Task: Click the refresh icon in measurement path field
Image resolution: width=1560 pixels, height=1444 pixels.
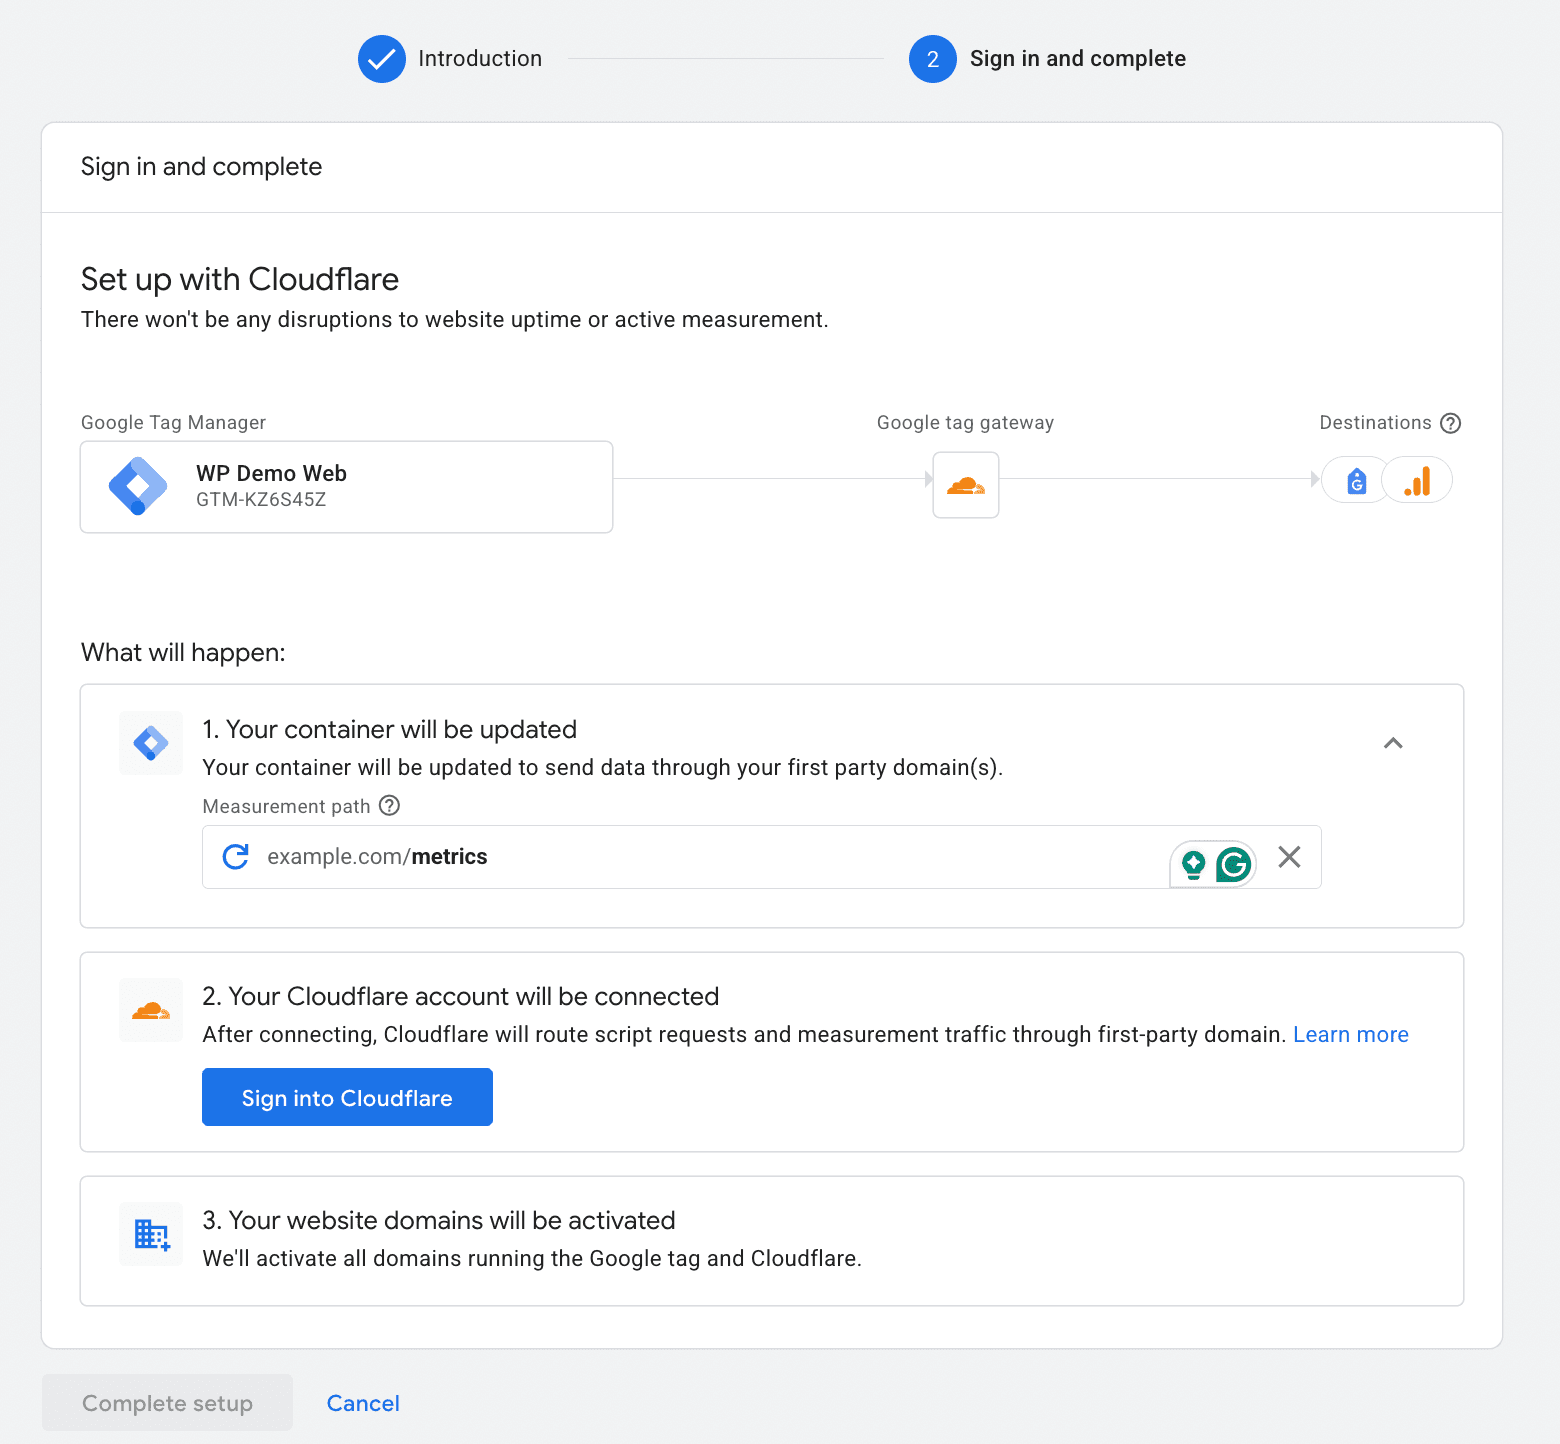Action: [236, 857]
